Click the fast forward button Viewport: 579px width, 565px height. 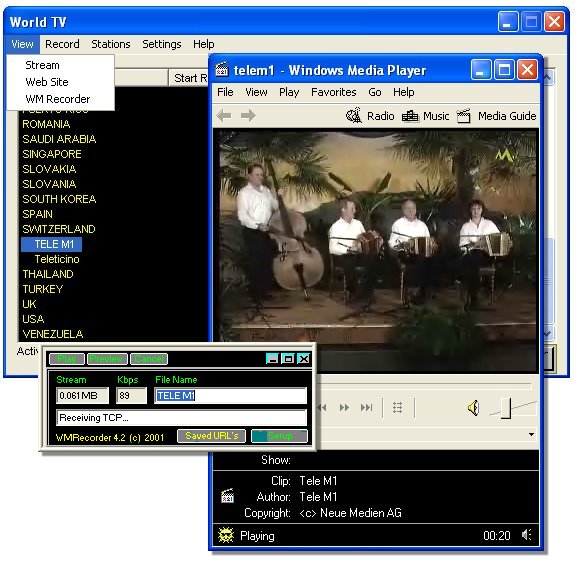pyautogui.click(x=344, y=408)
